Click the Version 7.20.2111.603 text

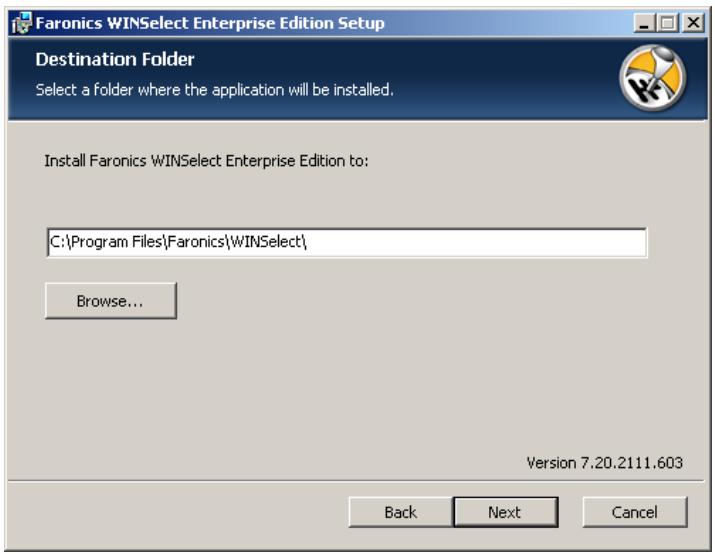pyautogui.click(x=605, y=463)
